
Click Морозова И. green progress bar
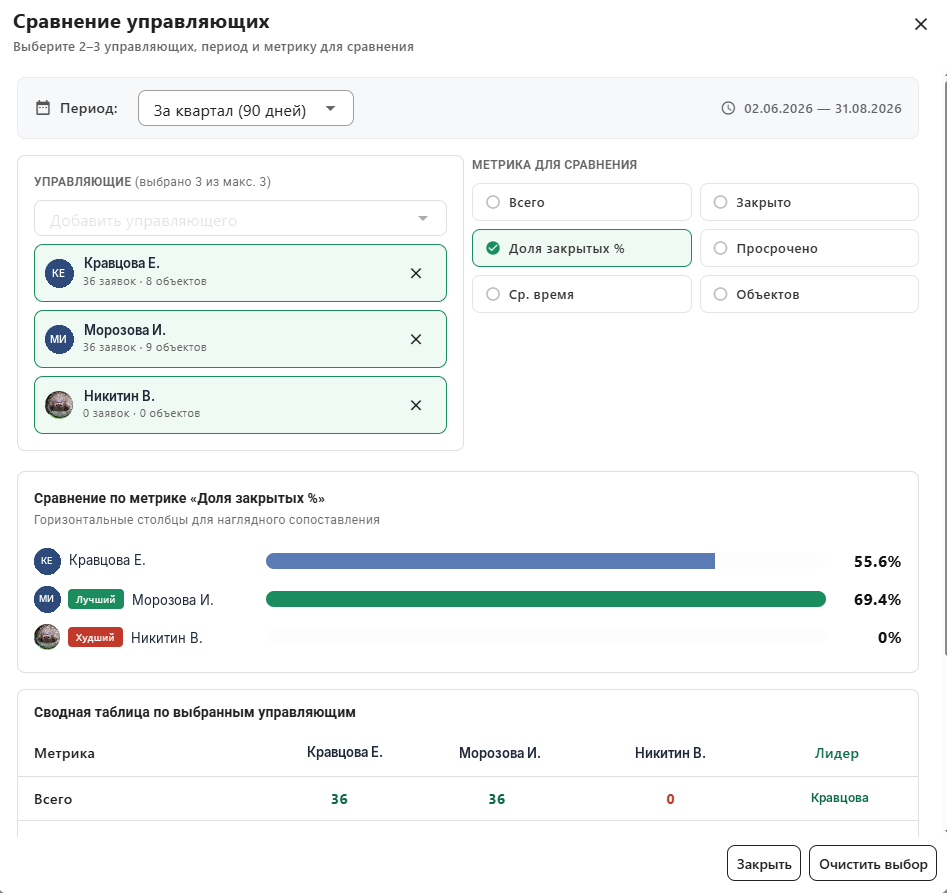[546, 599]
